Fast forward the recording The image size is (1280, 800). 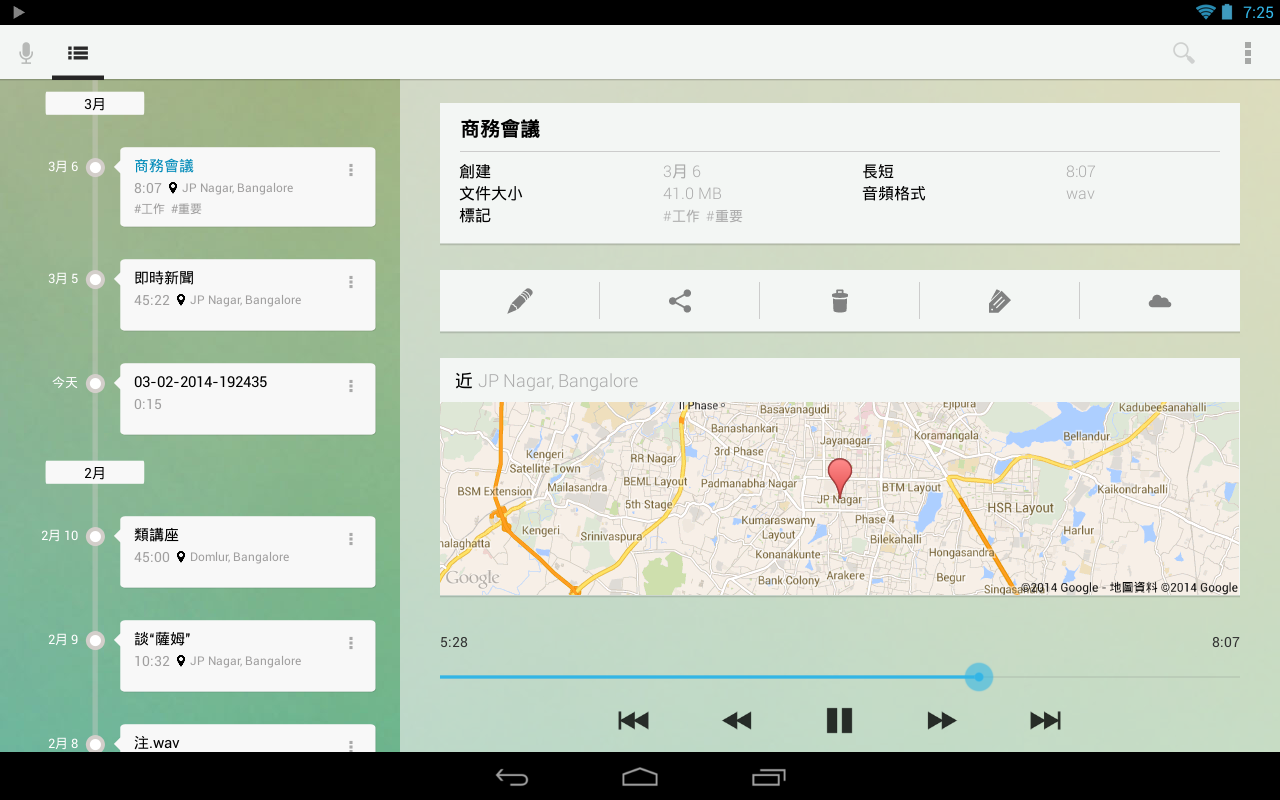942,720
